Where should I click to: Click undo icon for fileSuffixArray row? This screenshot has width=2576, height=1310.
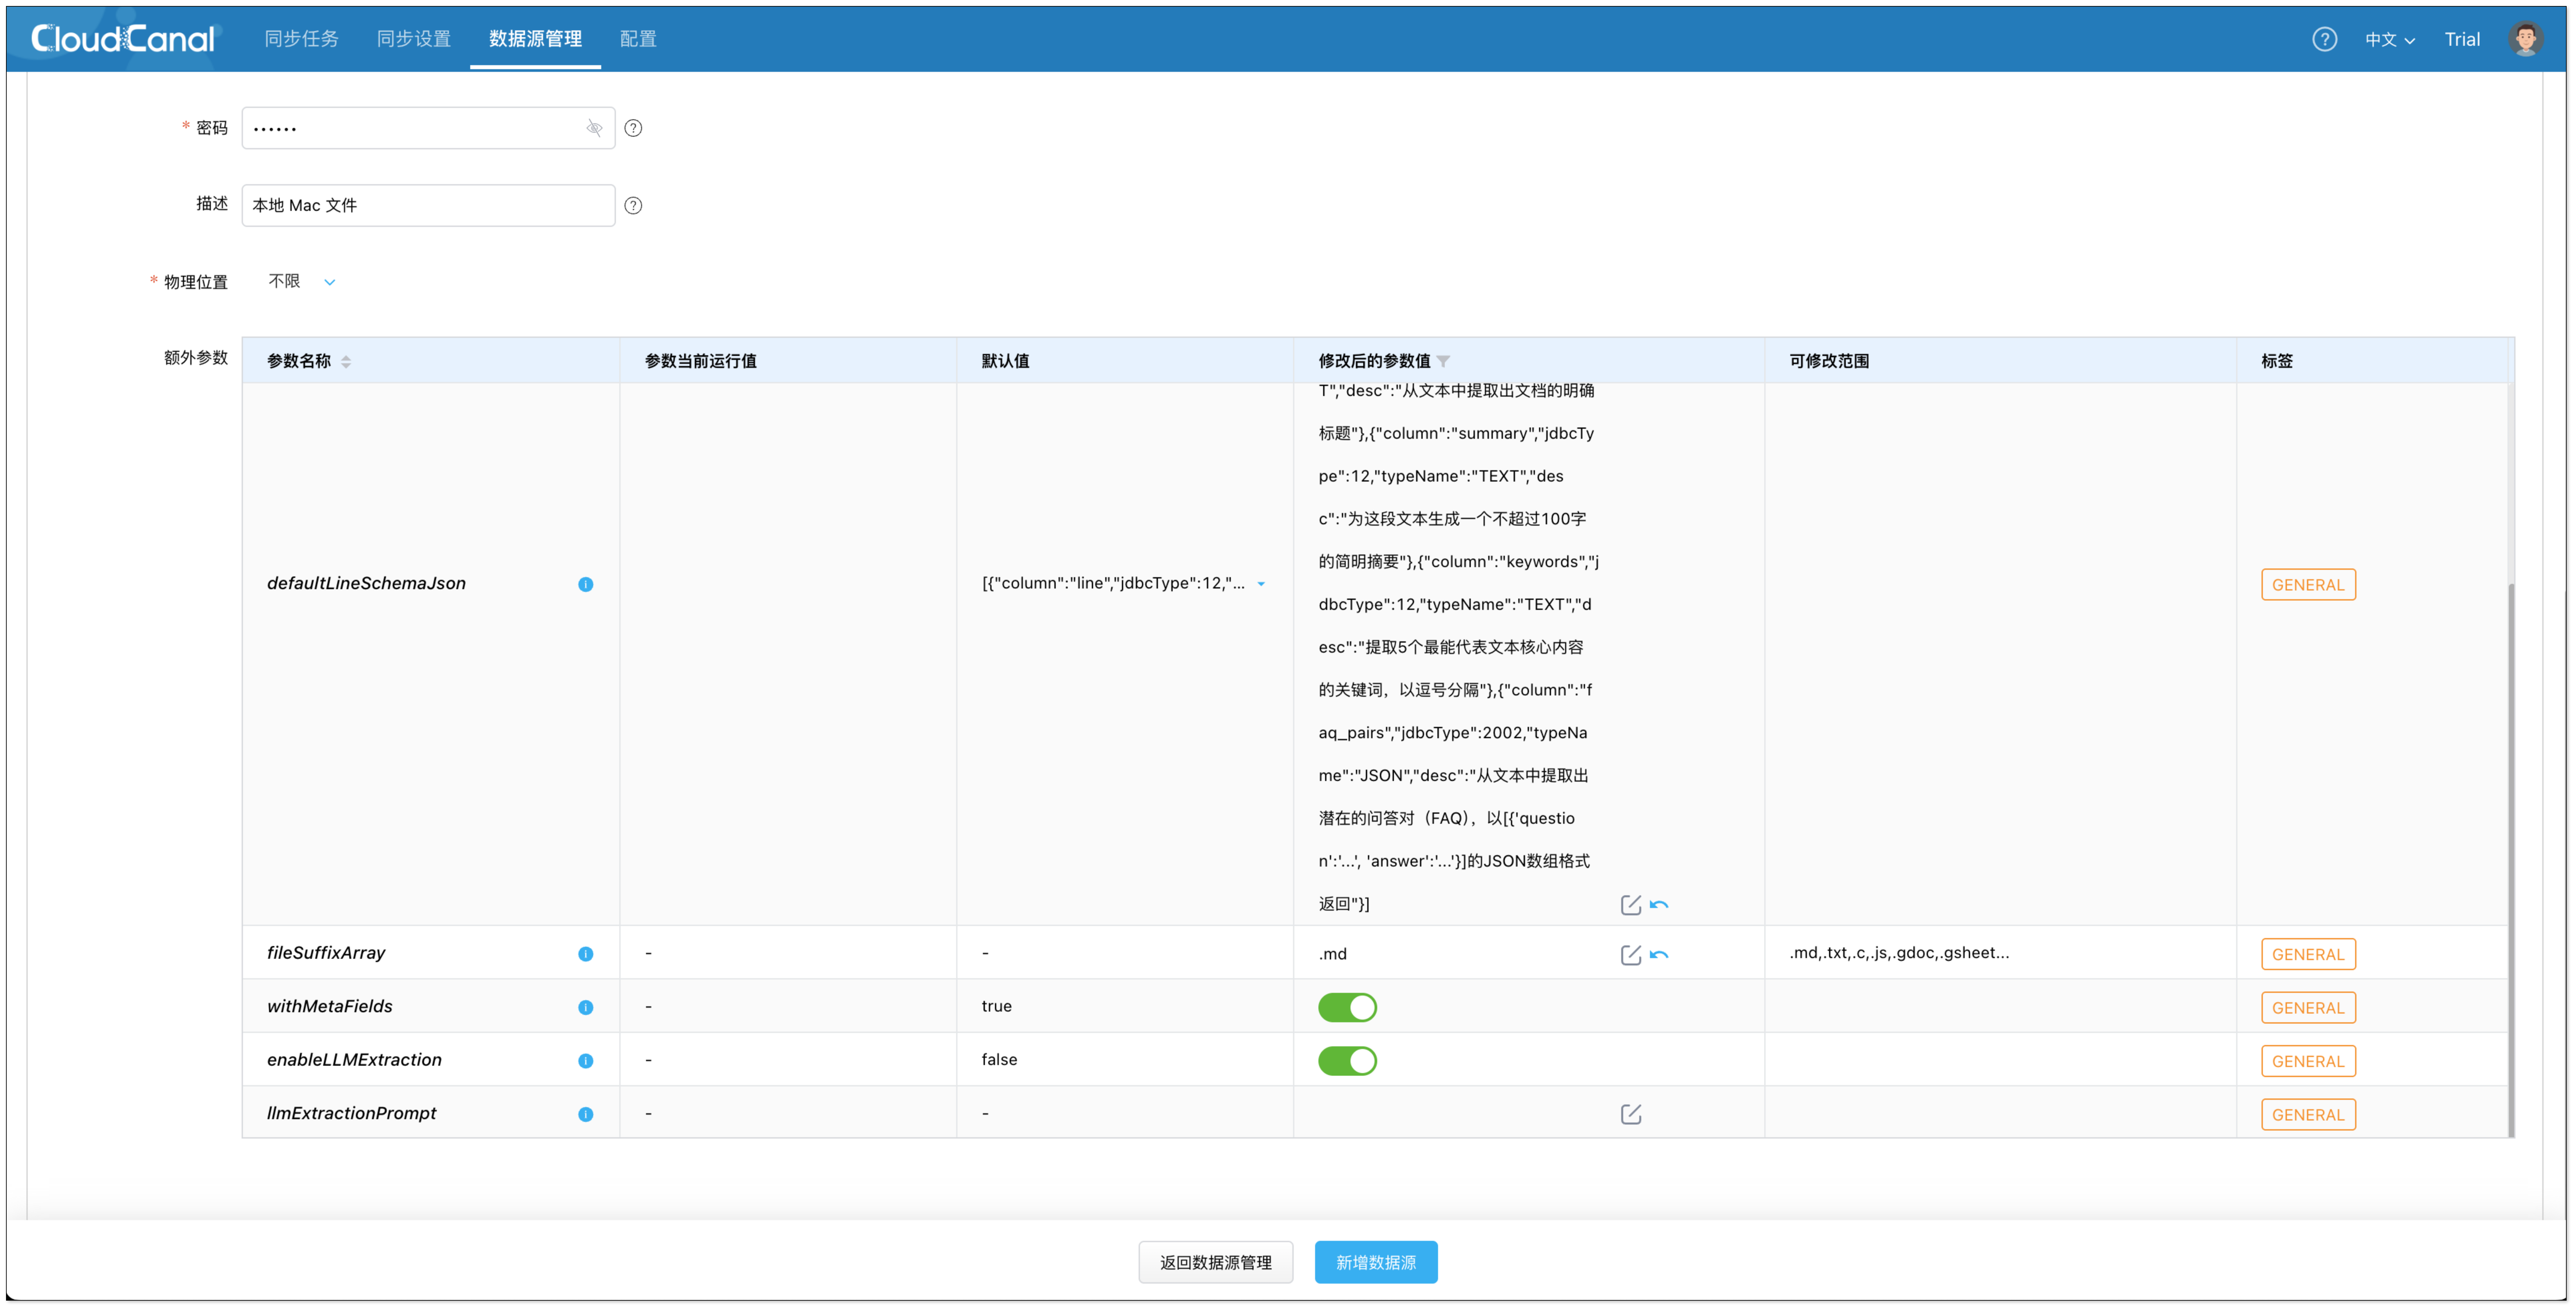[x=1659, y=954]
